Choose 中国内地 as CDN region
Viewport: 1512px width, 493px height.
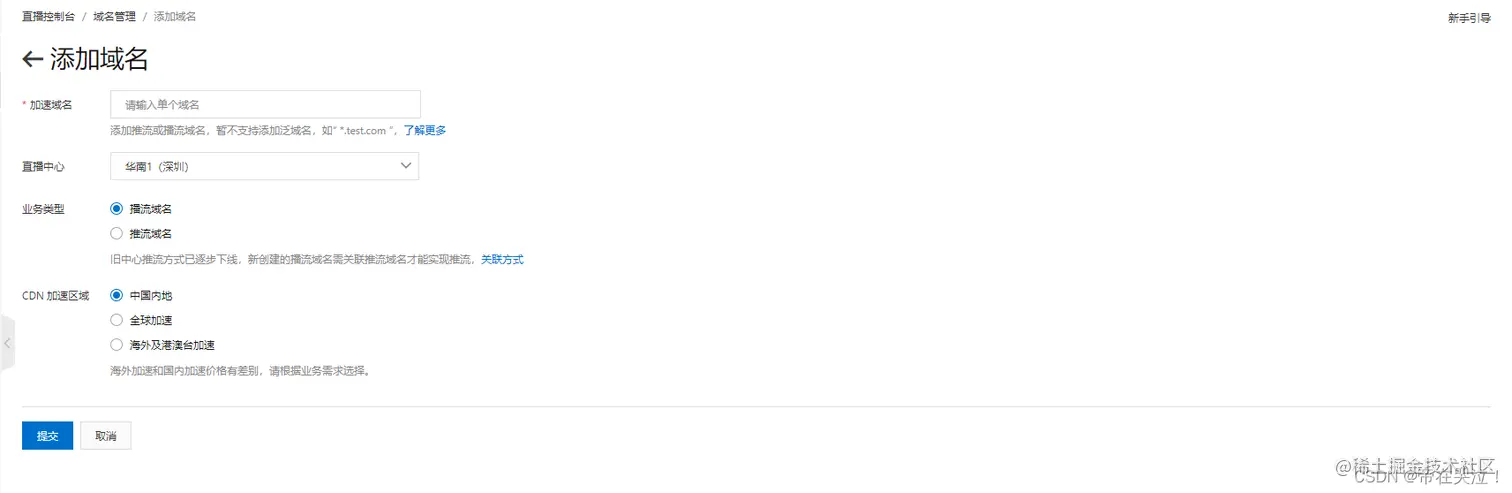click(x=117, y=295)
